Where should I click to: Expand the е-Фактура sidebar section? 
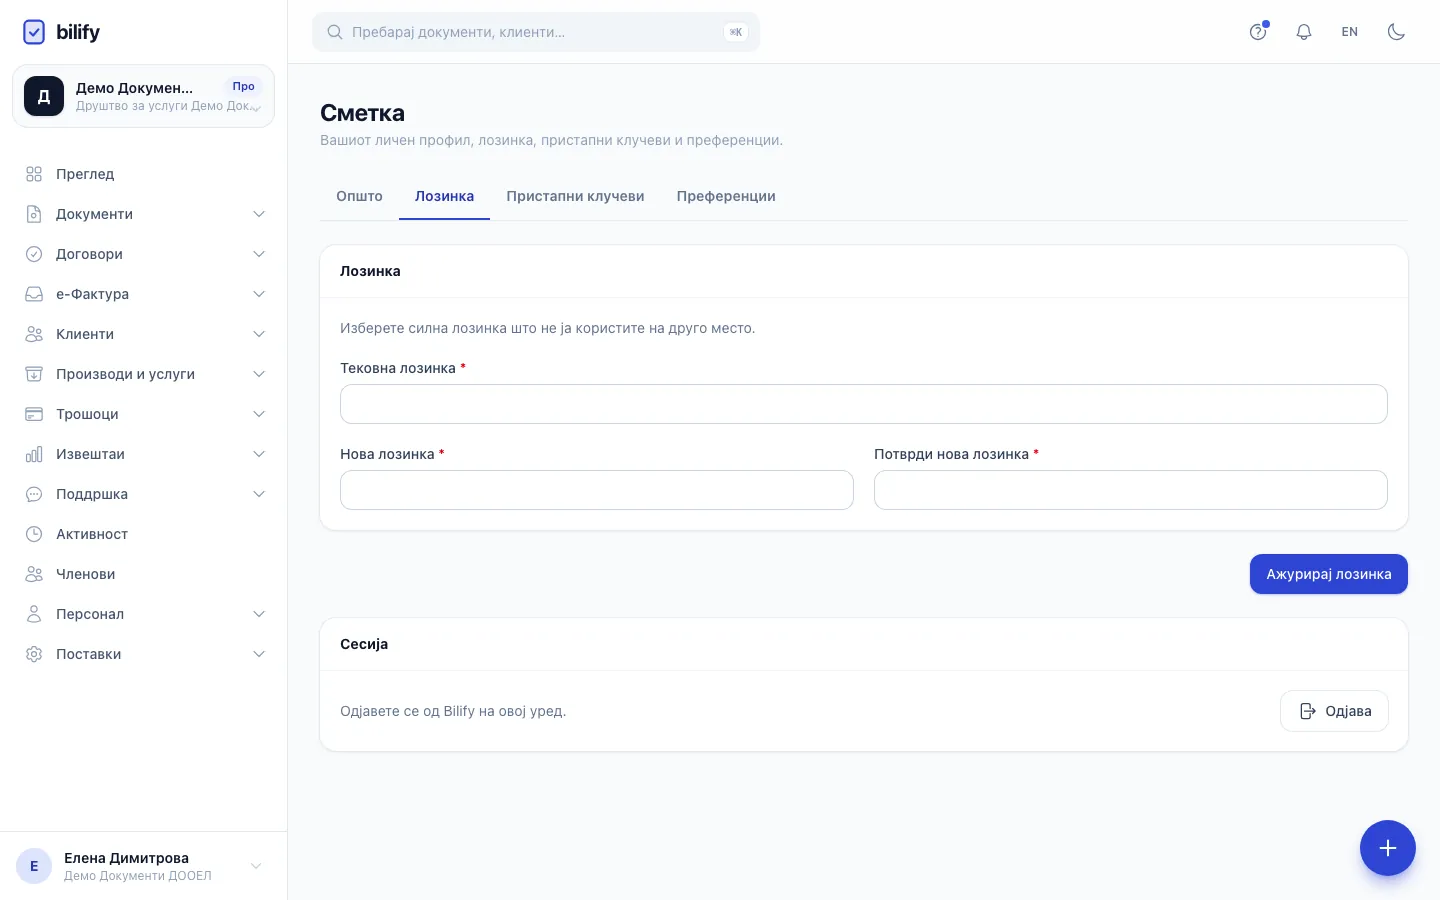pos(144,294)
